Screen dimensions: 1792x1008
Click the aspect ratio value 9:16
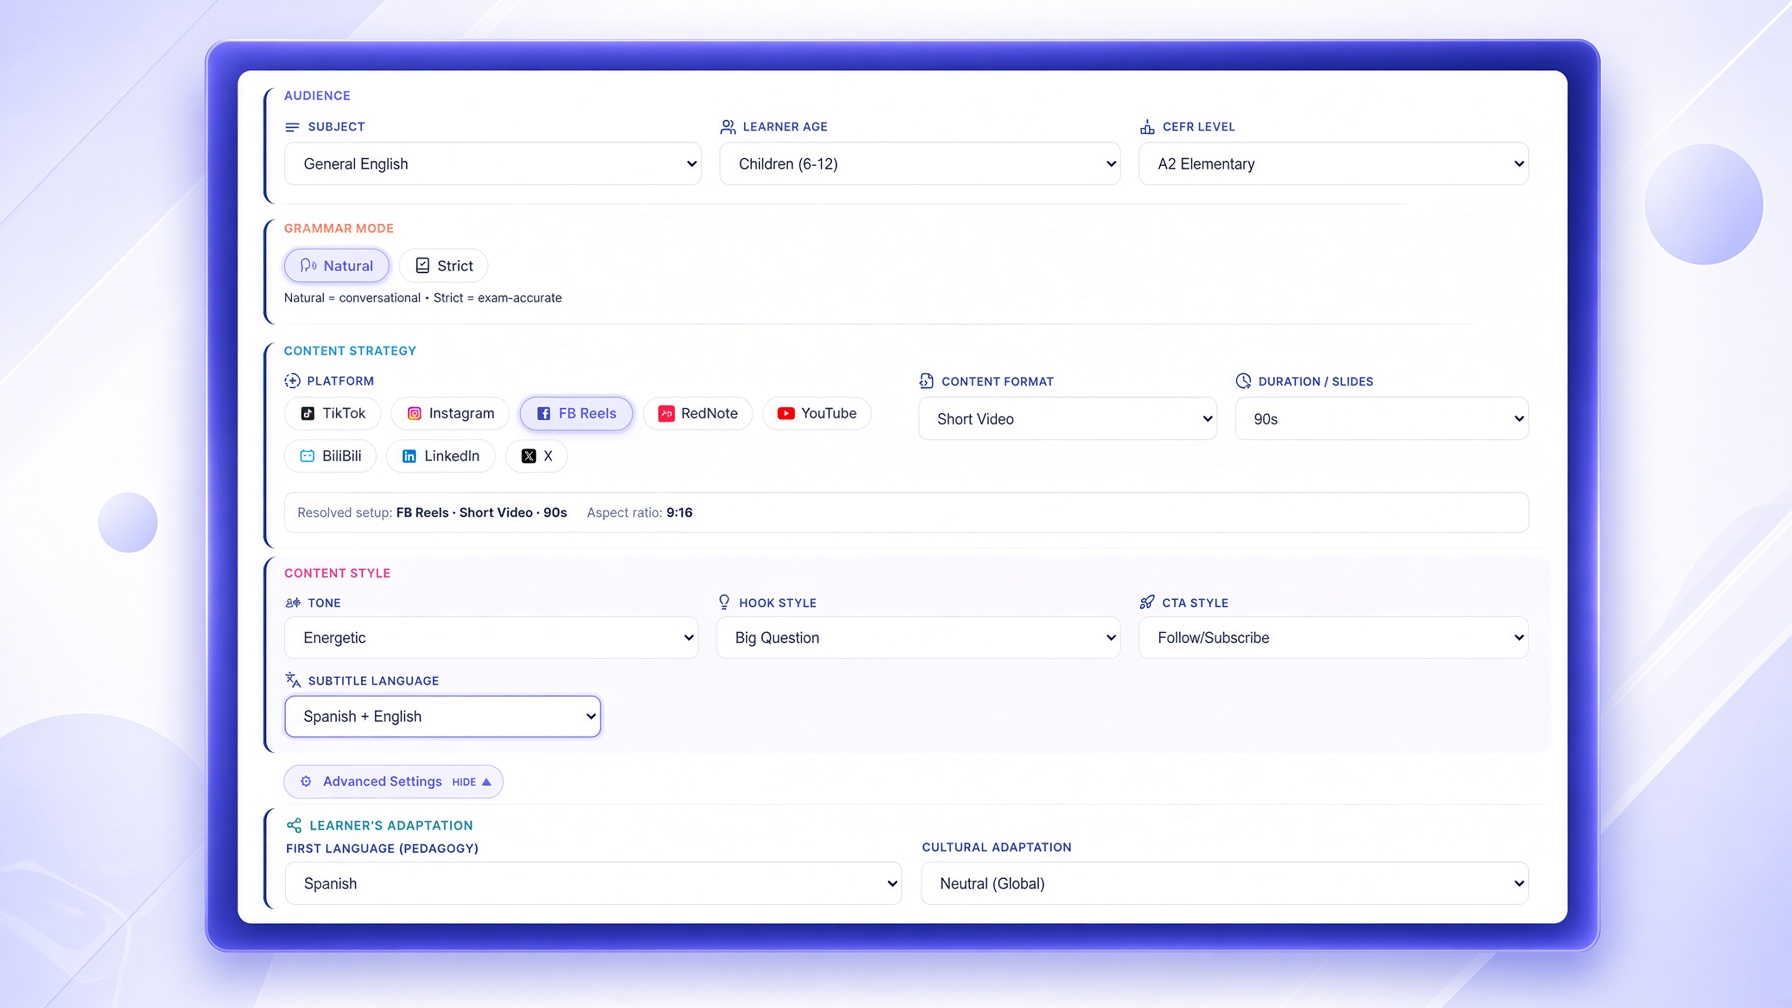coord(680,513)
